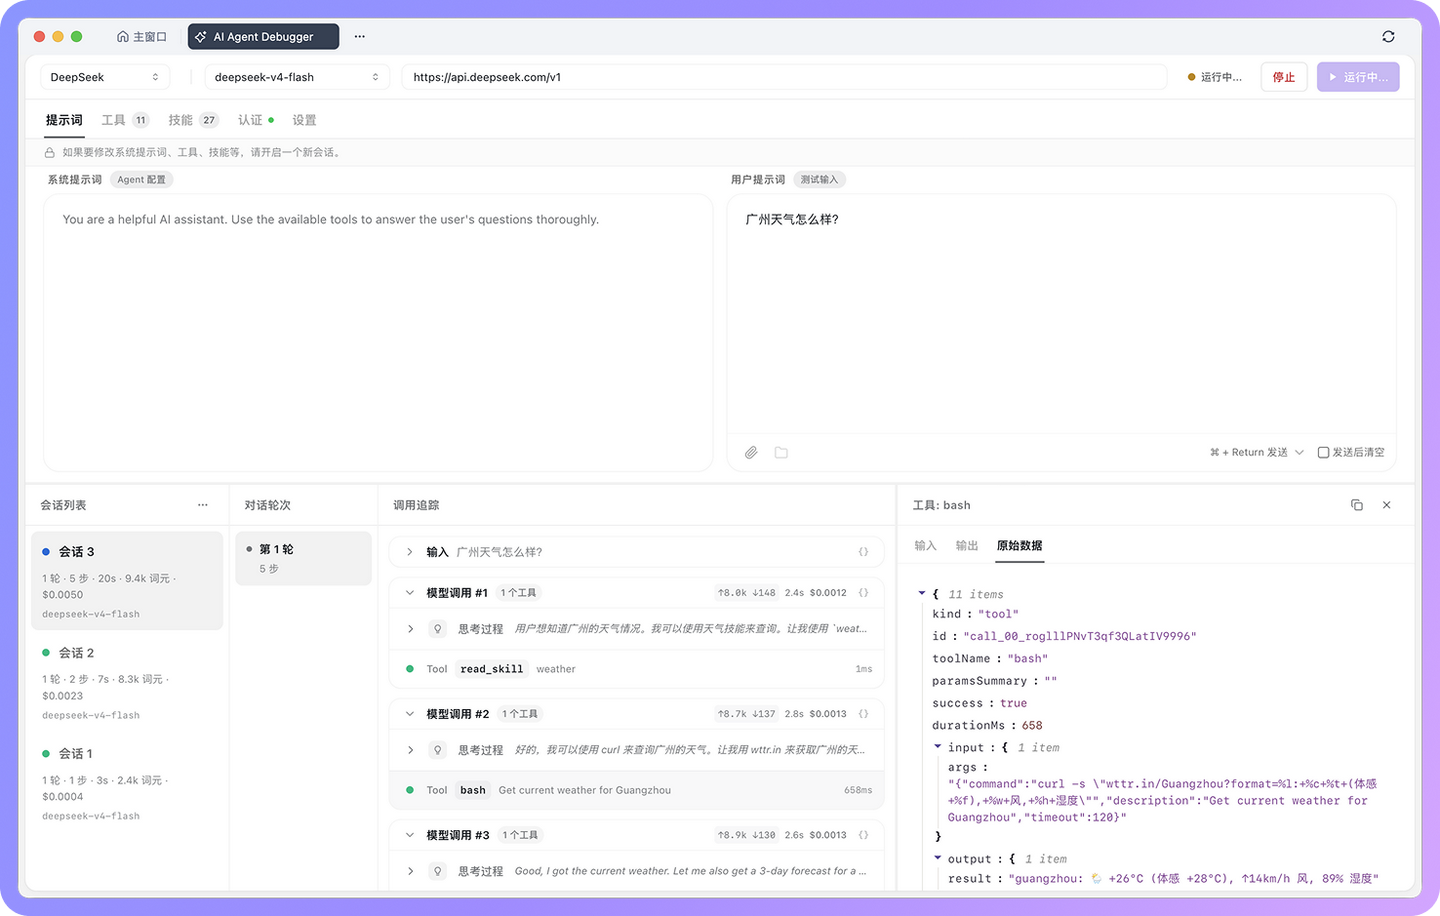Open the more options ellipsis beside AI Agent Debugger
The height and width of the screenshot is (916, 1440).
coord(359,37)
